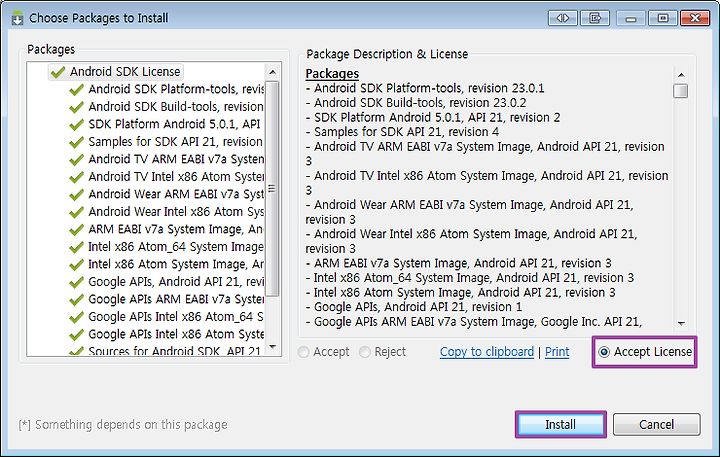Click checkmark next to ARM EABI v7a System Image
720x457 pixels.
(x=76, y=229)
